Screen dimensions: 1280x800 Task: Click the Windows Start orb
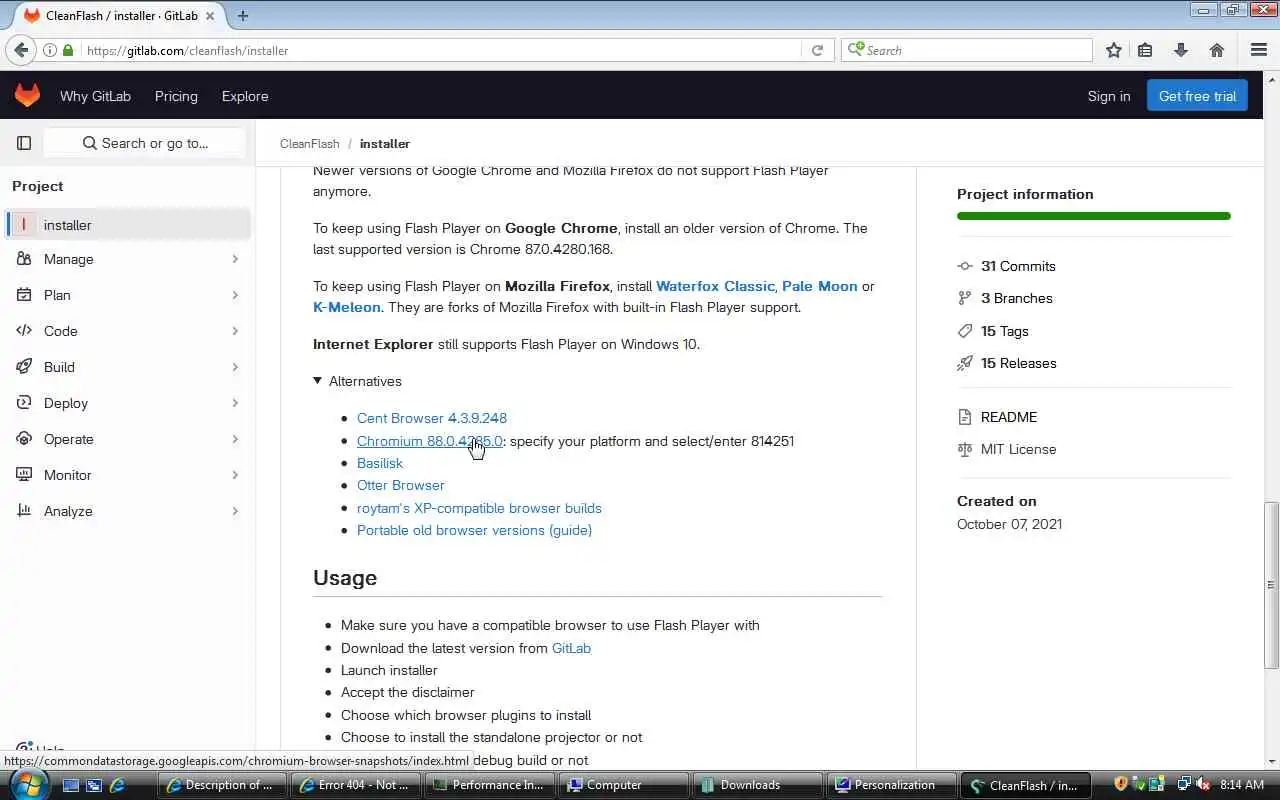tap(27, 784)
